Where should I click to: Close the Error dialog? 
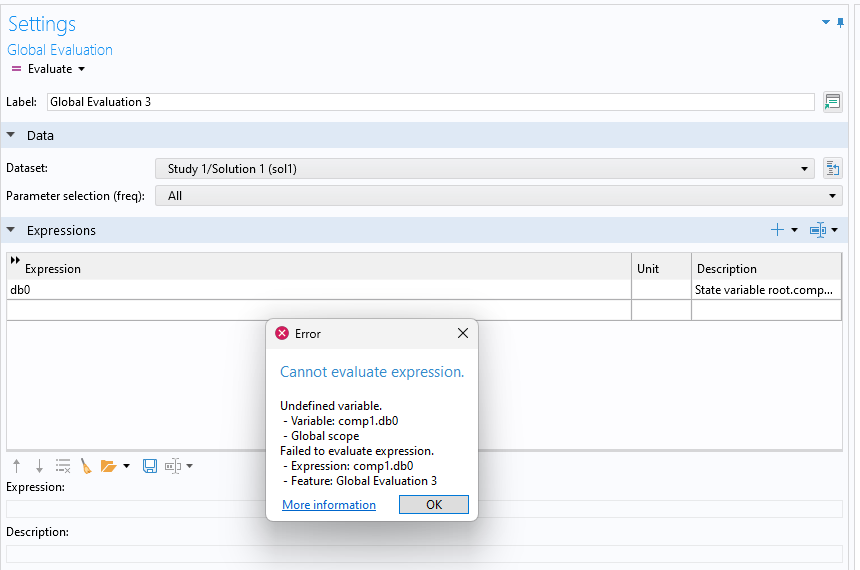[x=462, y=333]
